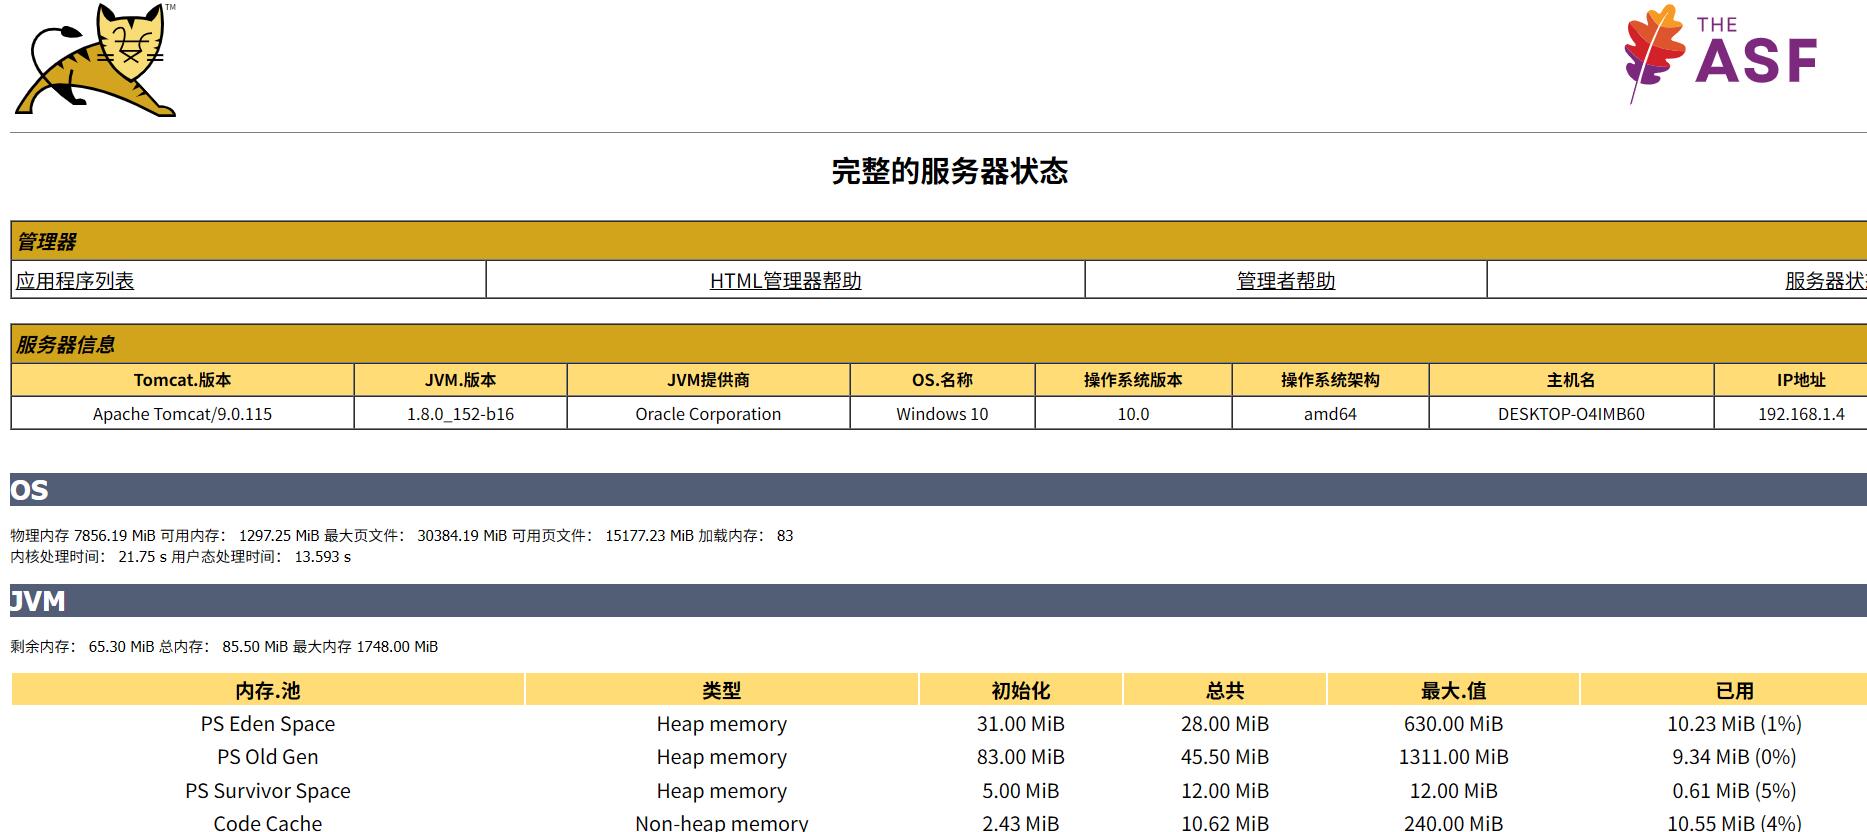The width and height of the screenshot is (1867, 832).
Task: Click the 服务器信息 section header
Action: point(66,345)
